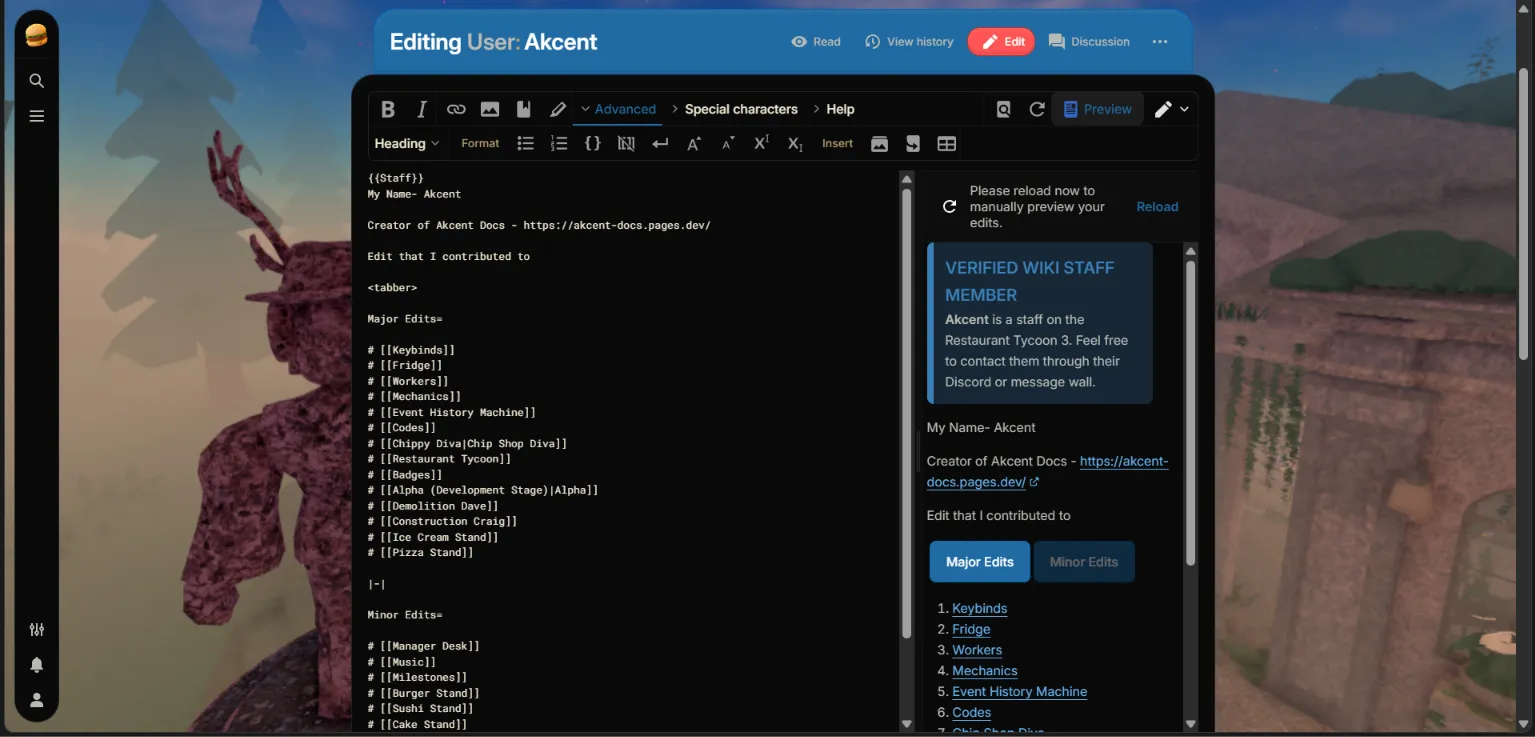Insert bulleted list
Screen dimensions: 1535x737
(x=525, y=144)
